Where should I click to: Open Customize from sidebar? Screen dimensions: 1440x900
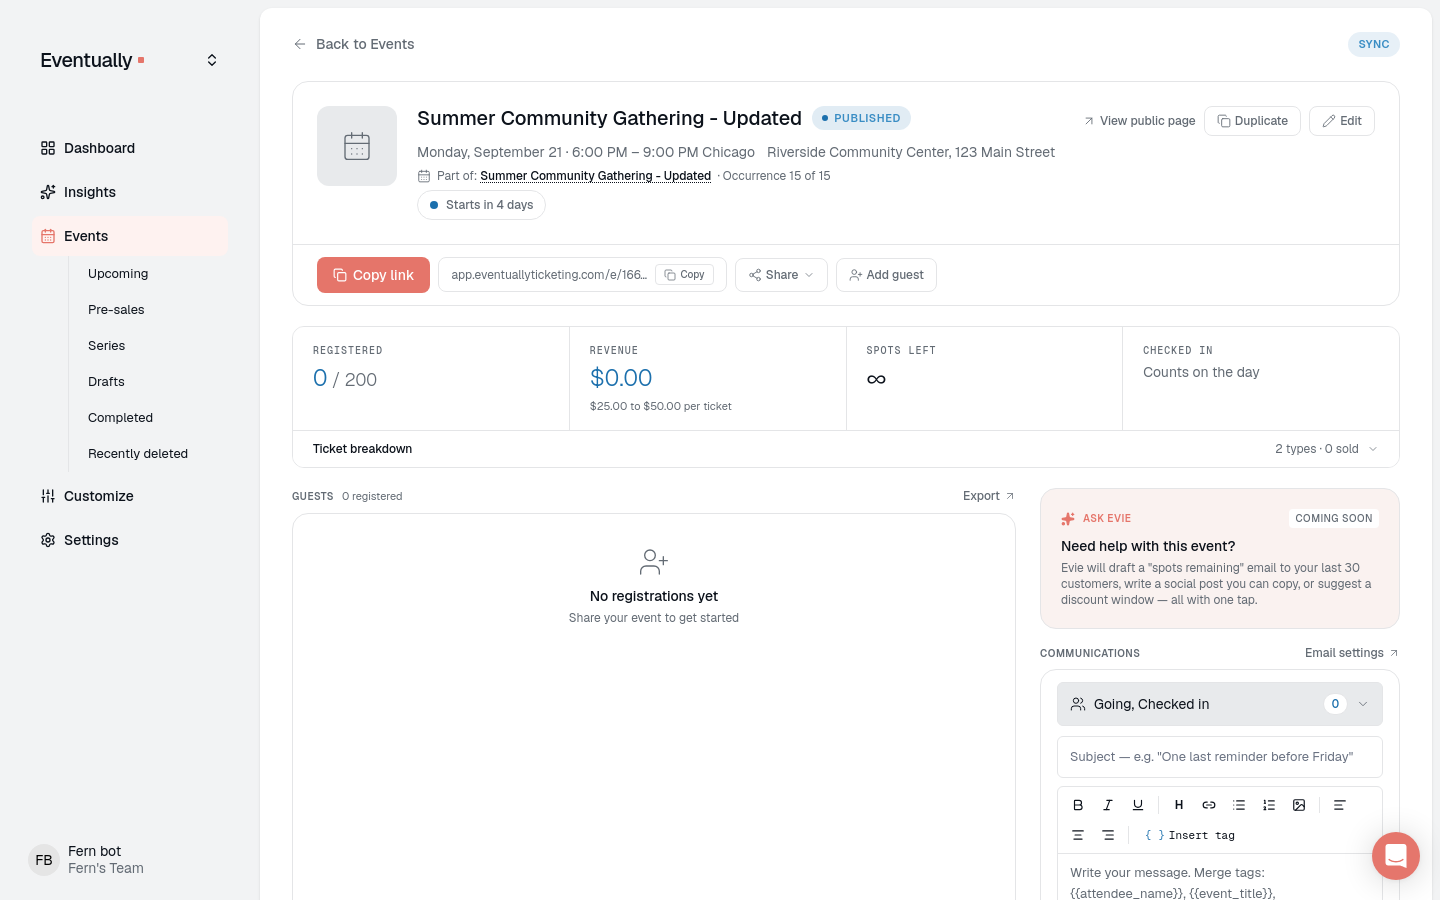[x=130, y=496]
